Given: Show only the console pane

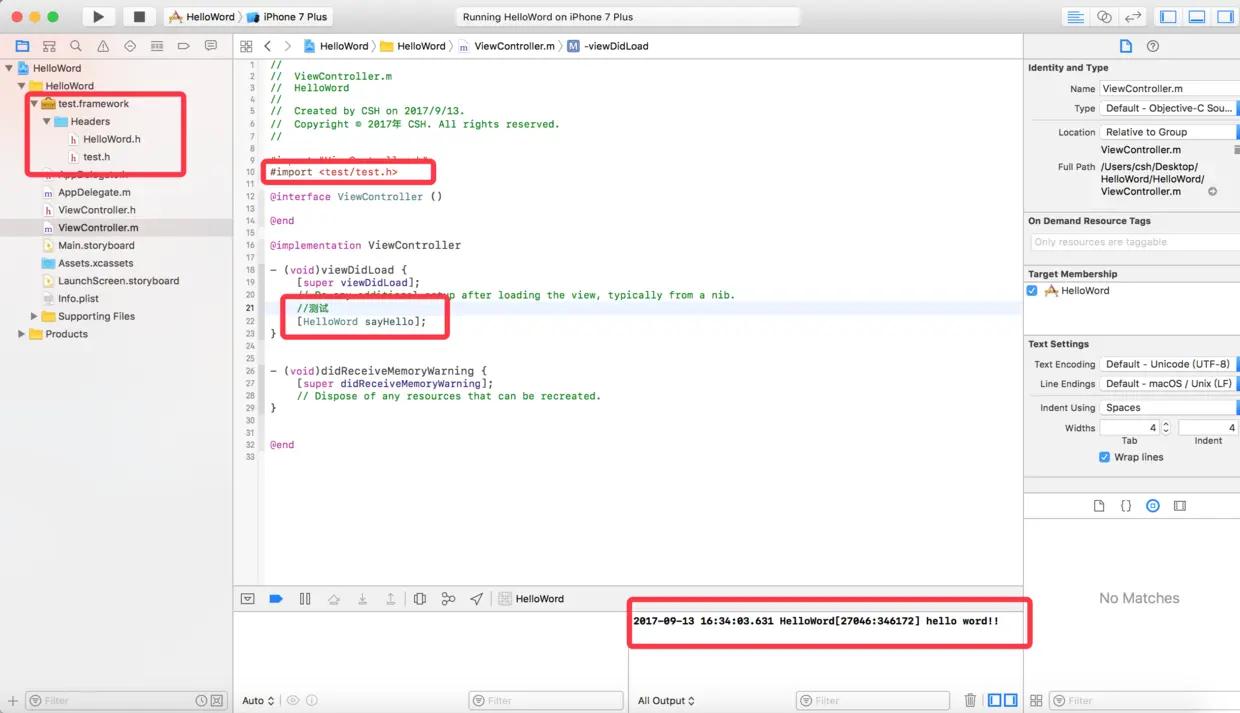Looking at the screenshot, I should click(1011, 701).
